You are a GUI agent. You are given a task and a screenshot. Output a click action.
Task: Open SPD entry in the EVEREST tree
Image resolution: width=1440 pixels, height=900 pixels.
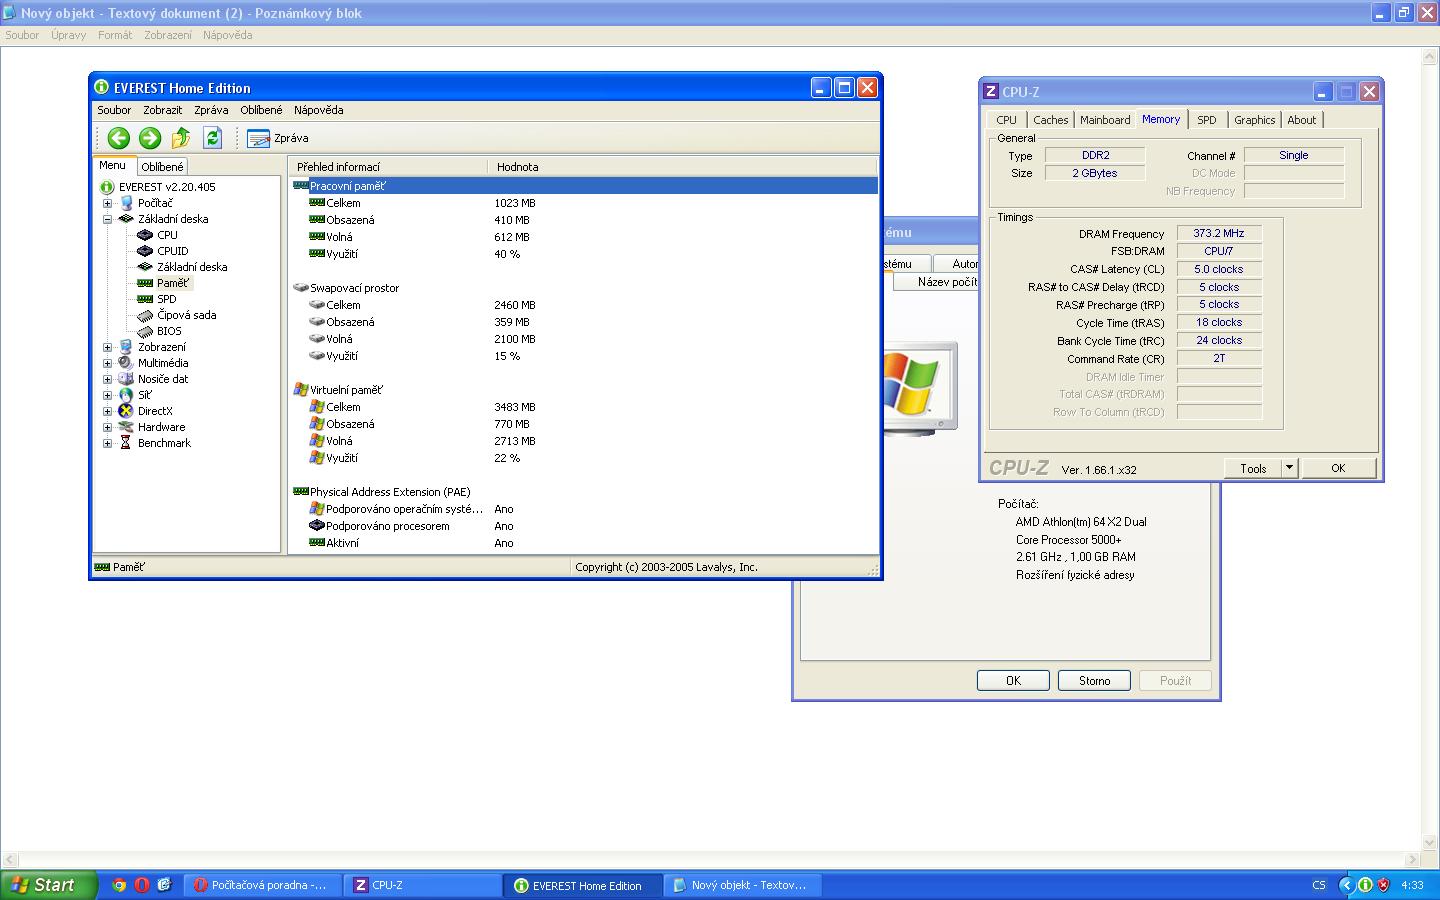pyautogui.click(x=166, y=299)
